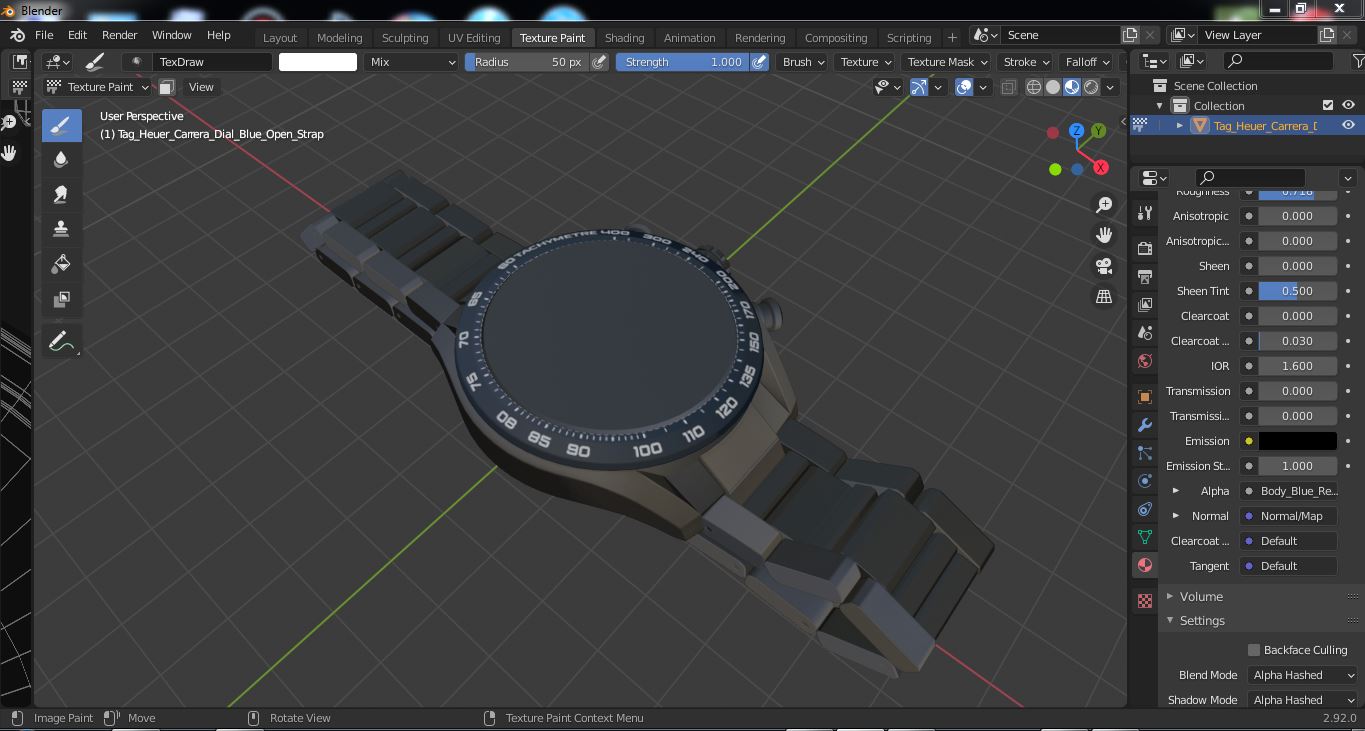Open the Object Data properties tab
The height and width of the screenshot is (731, 1365).
click(x=1145, y=537)
